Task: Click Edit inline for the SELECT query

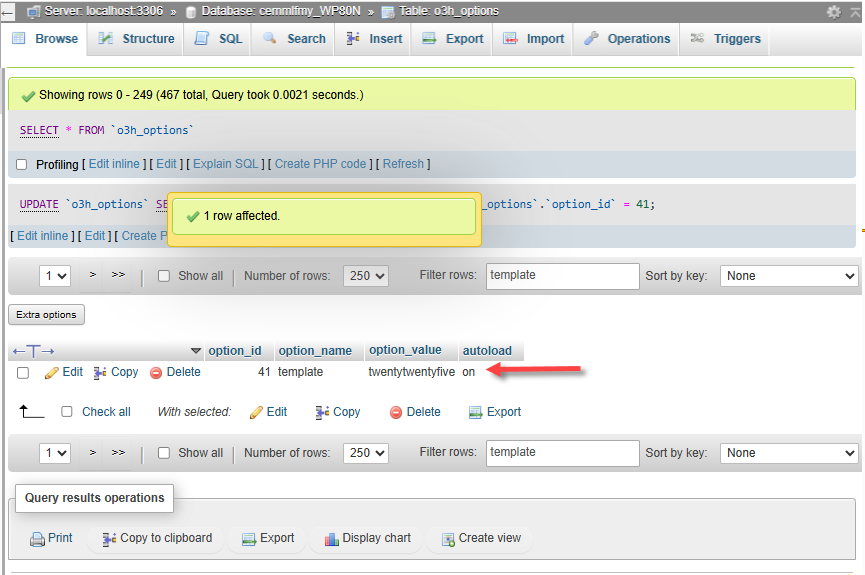Action: pos(114,164)
